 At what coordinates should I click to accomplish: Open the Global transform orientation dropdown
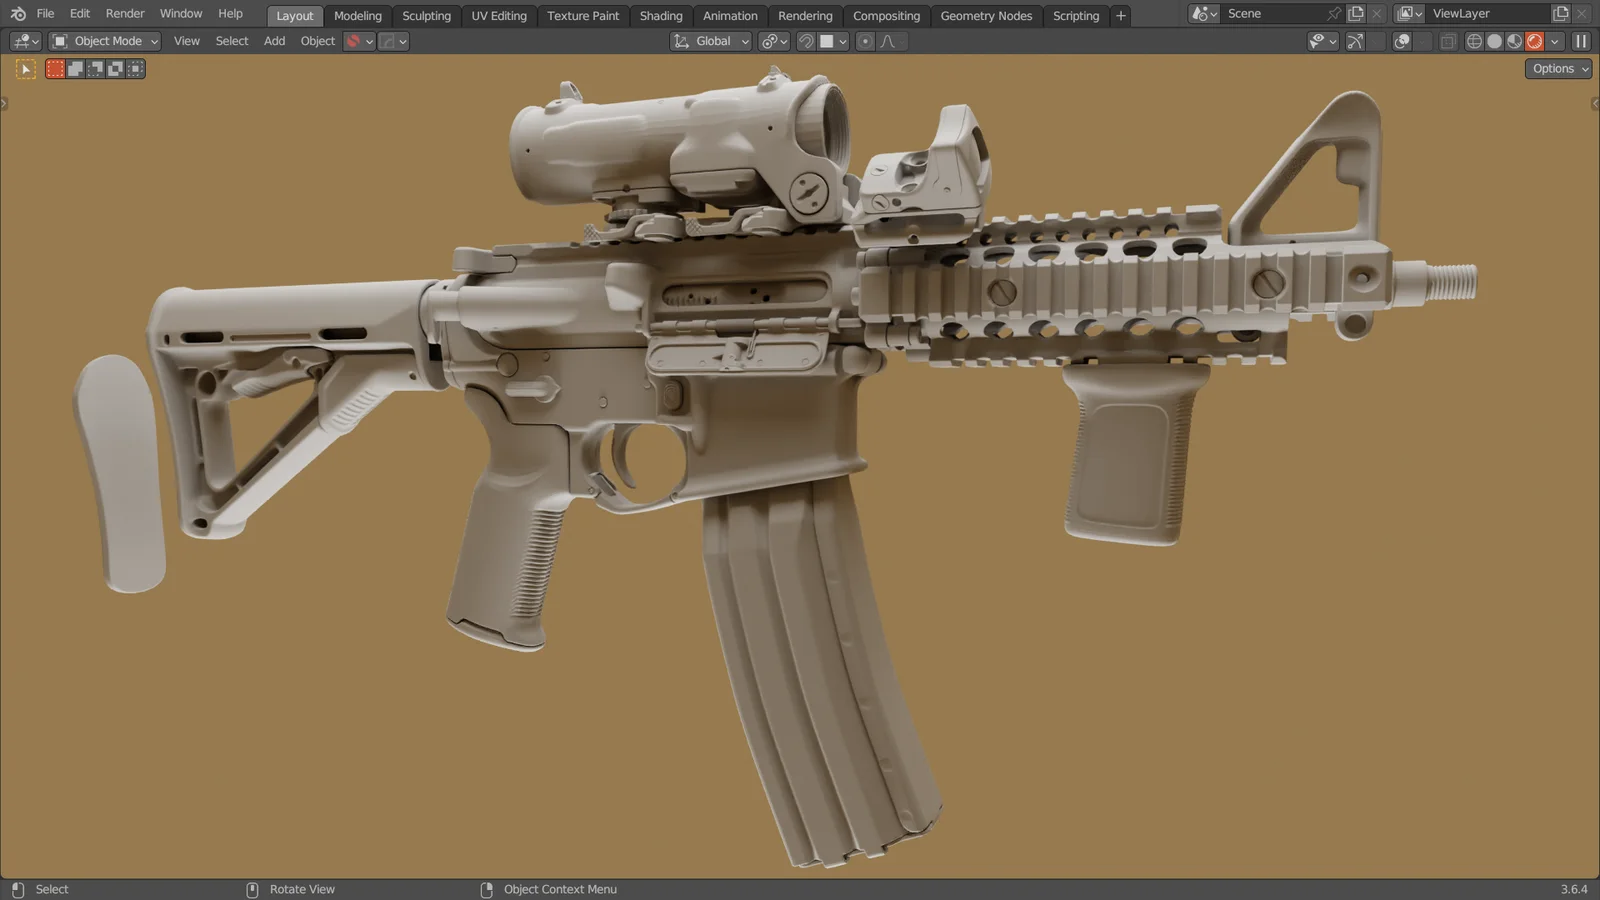pyautogui.click(x=710, y=41)
